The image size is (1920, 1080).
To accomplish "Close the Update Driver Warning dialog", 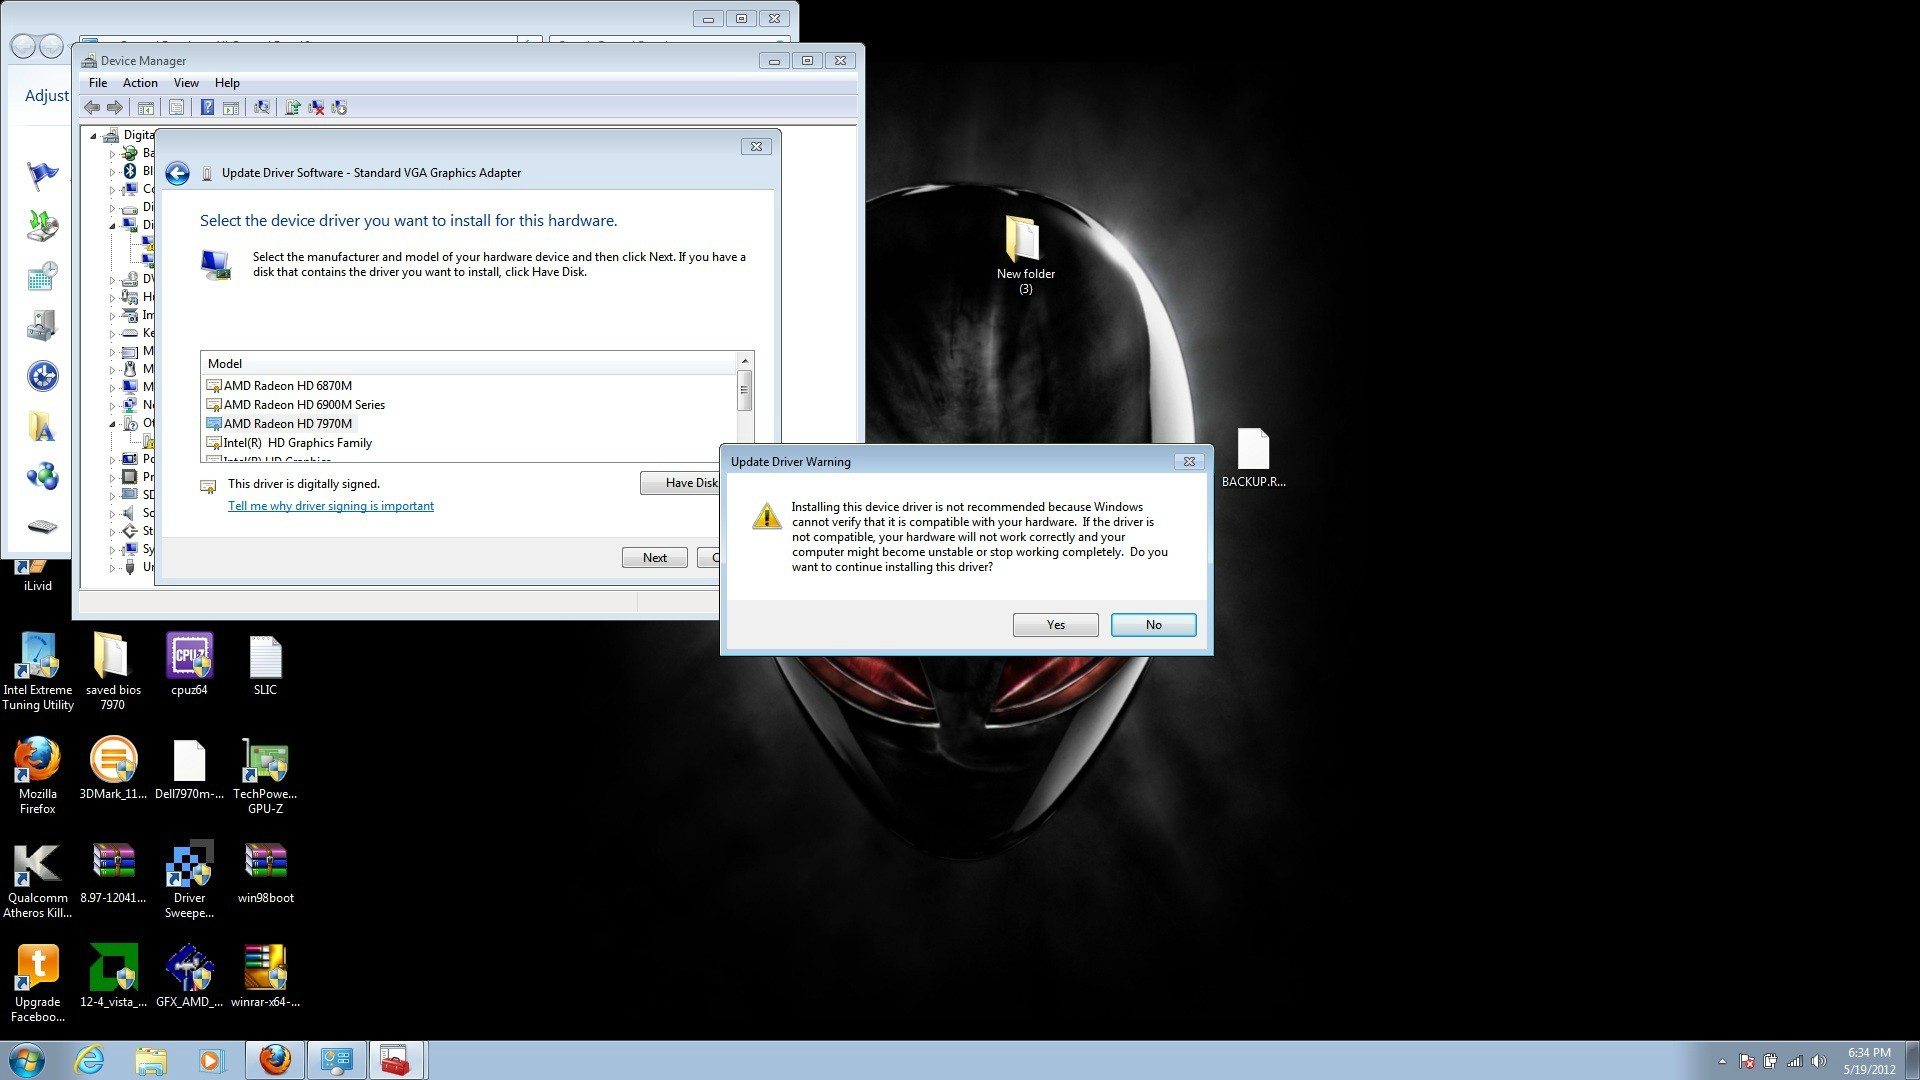I will click(1189, 462).
